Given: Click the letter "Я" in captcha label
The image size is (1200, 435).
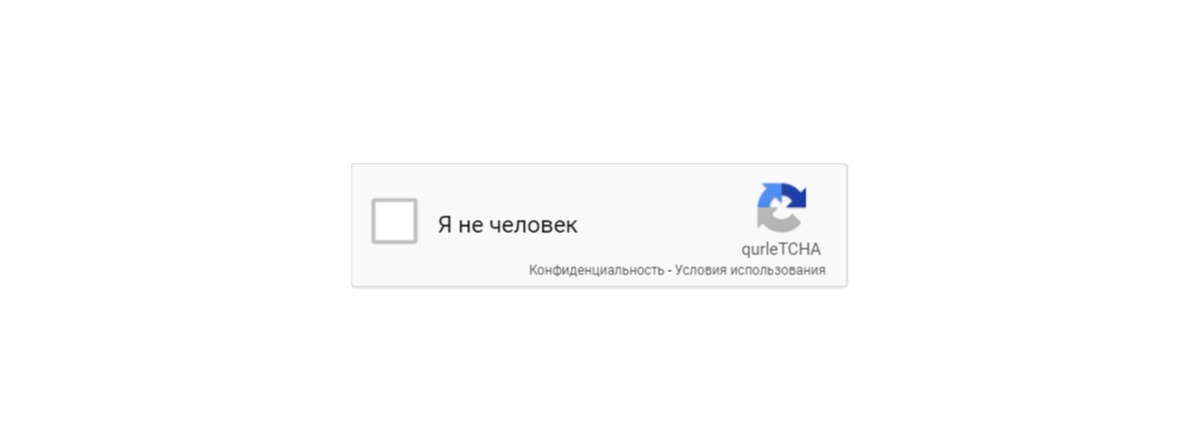Looking at the screenshot, I should pos(445,224).
